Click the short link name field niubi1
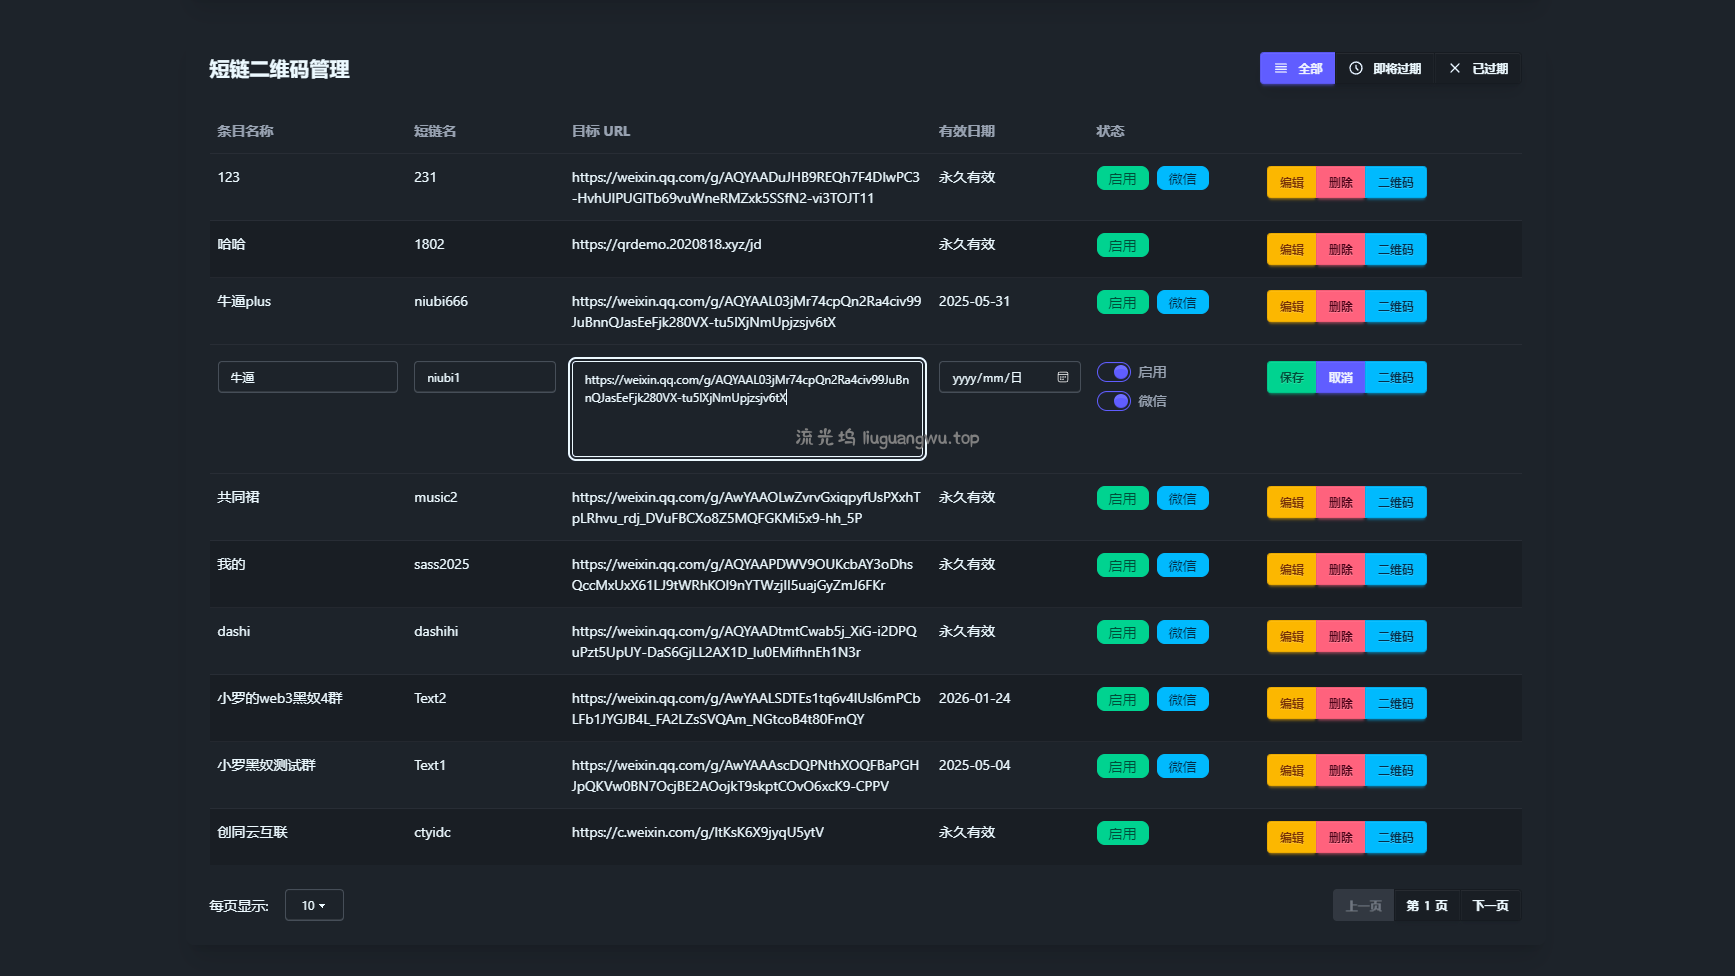Viewport: 1735px width, 976px height. click(484, 377)
